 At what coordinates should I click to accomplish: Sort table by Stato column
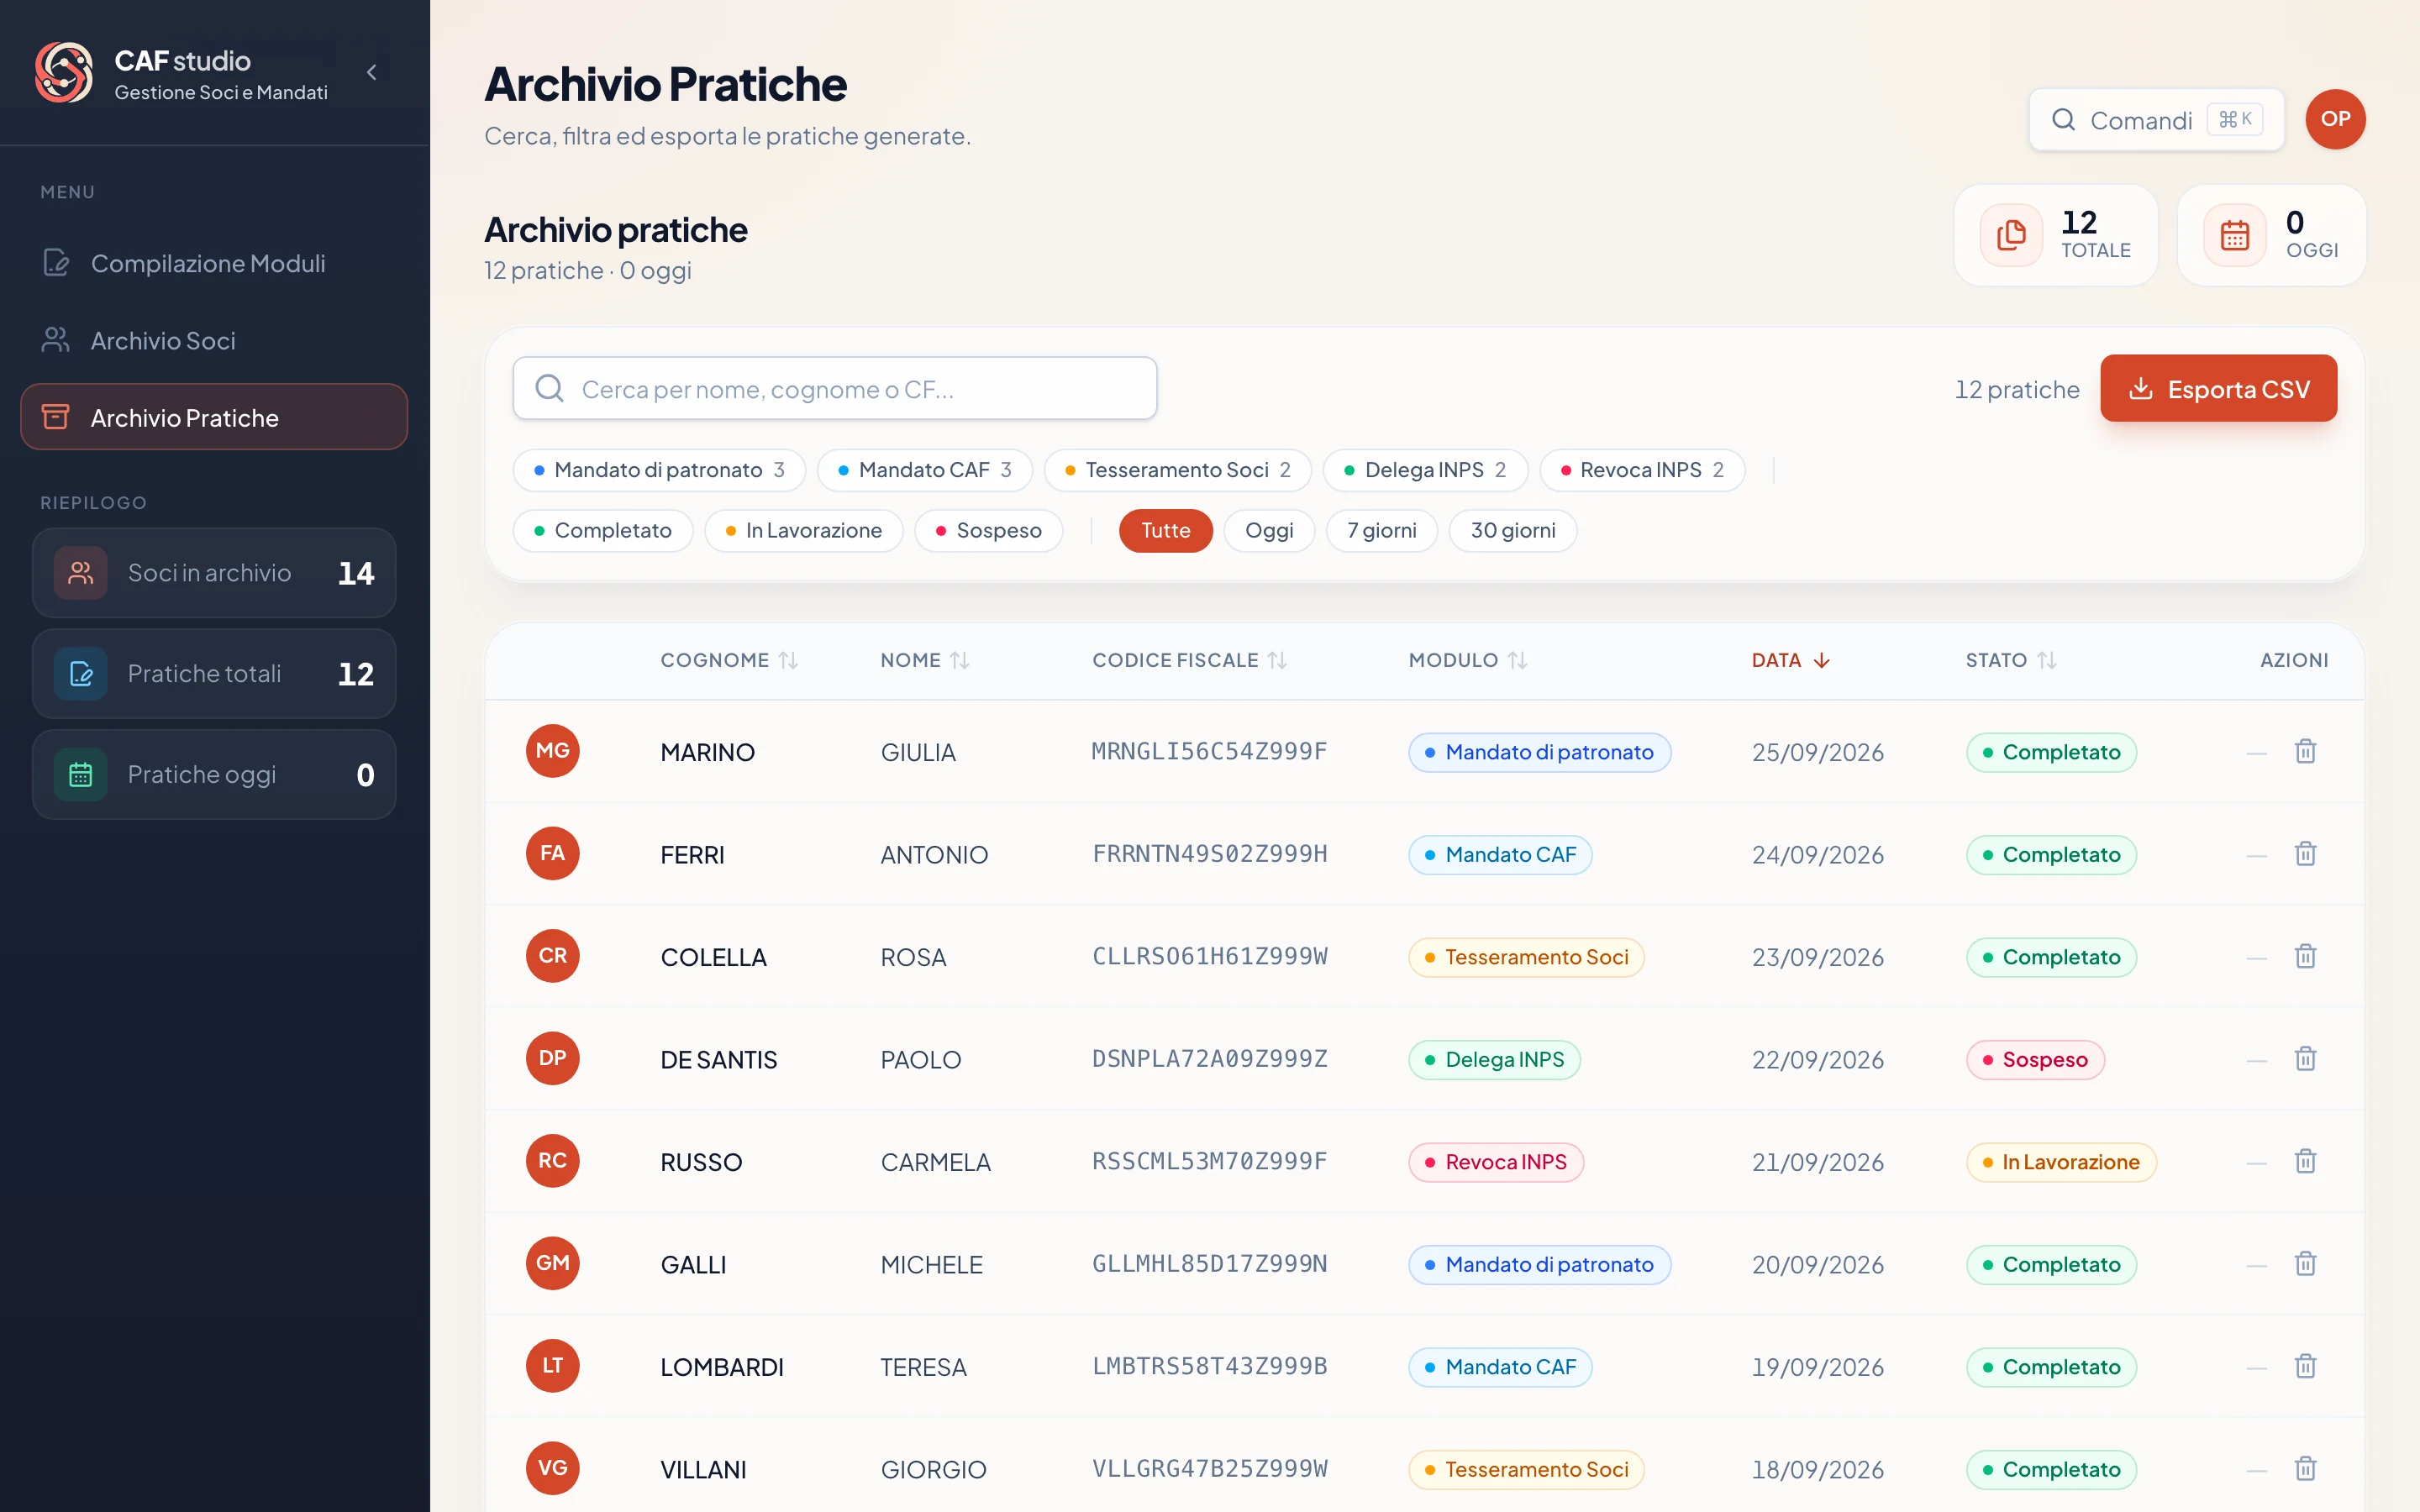[2011, 660]
